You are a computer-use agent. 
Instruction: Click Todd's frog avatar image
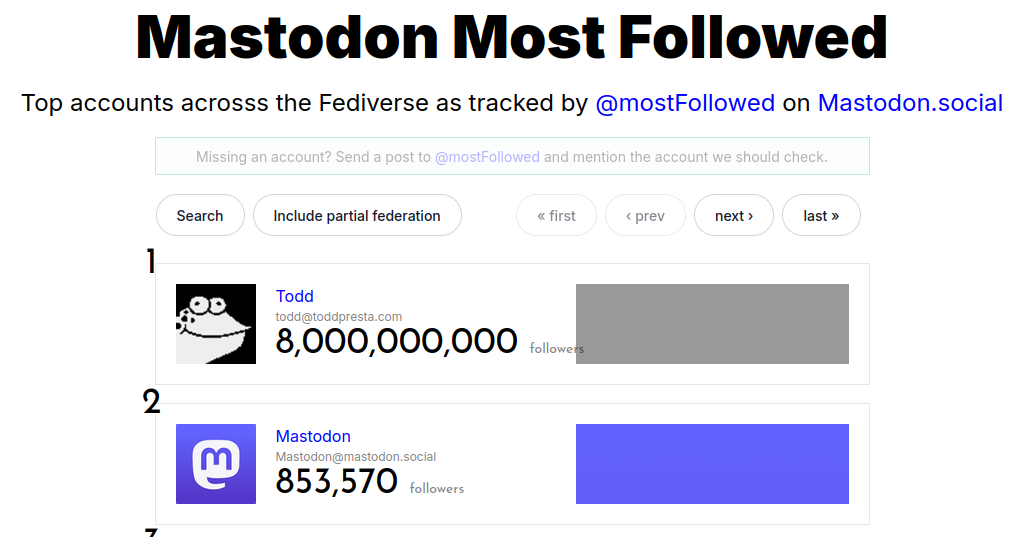(x=216, y=324)
